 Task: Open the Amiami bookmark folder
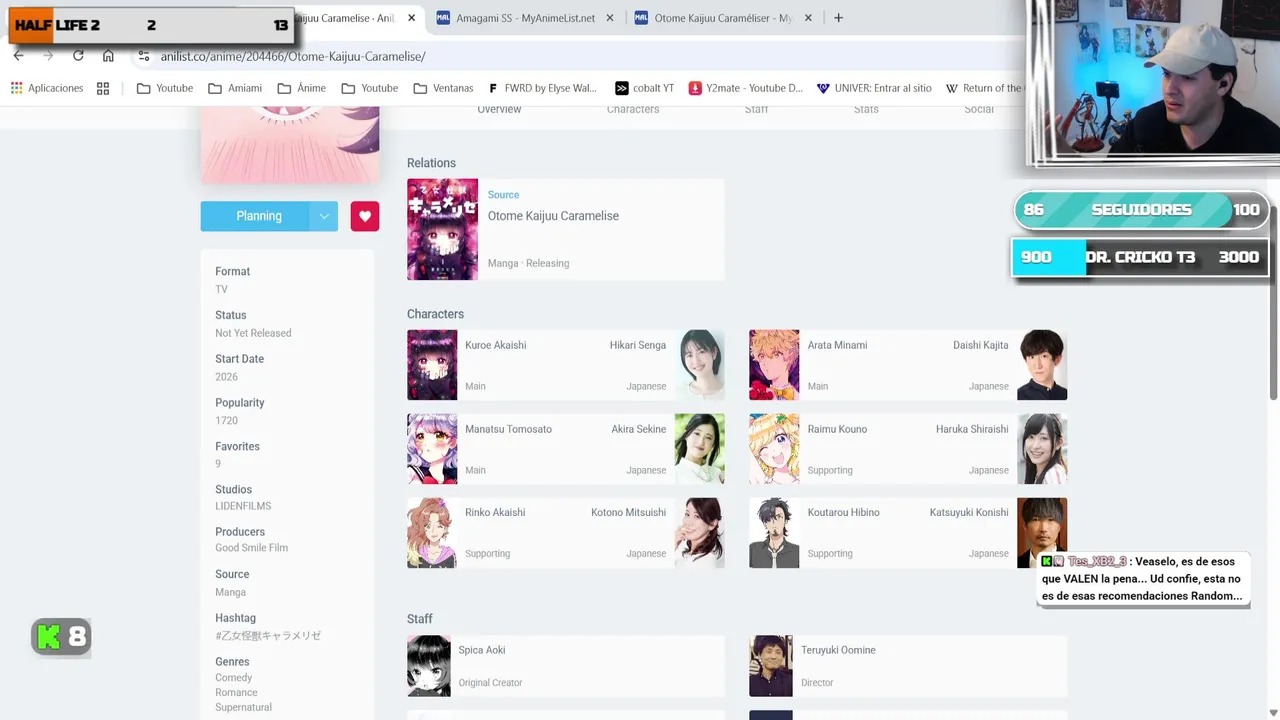[235, 88]
